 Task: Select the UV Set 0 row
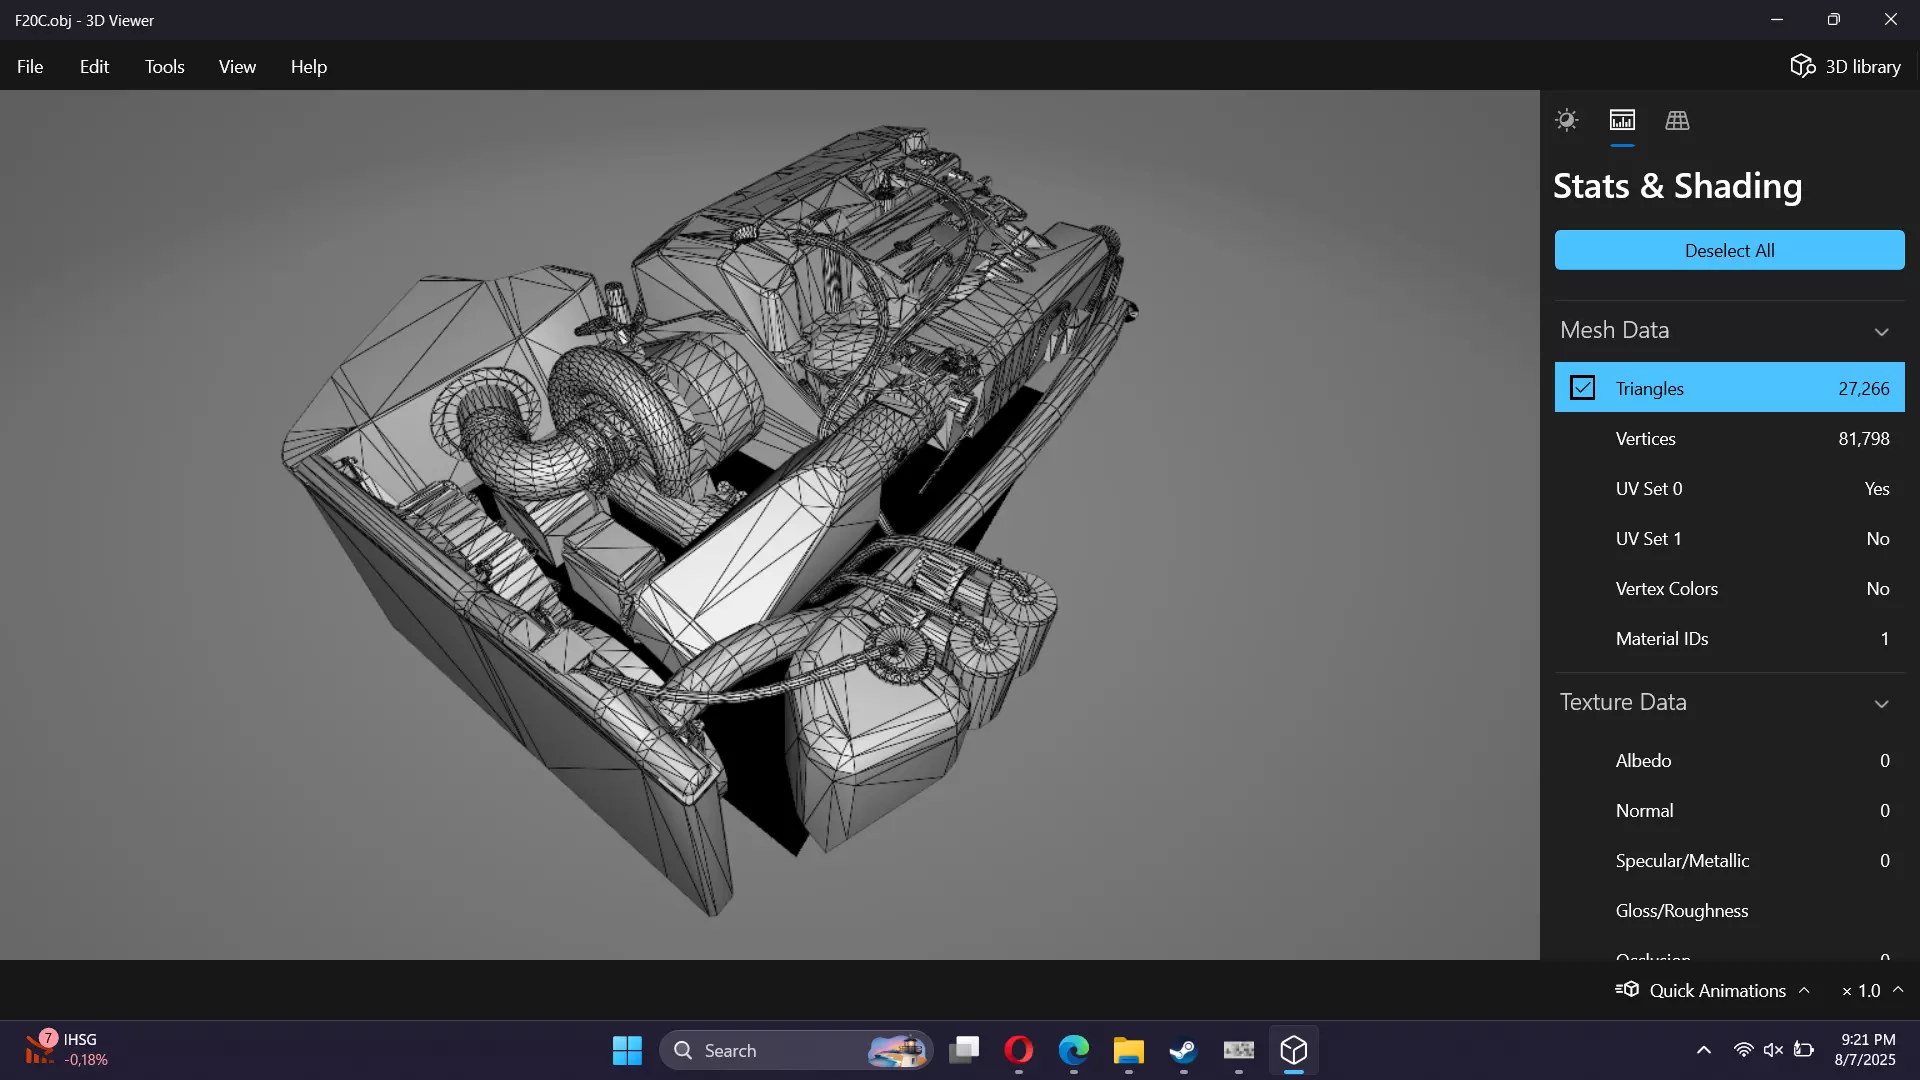[x=1729, y=488]
